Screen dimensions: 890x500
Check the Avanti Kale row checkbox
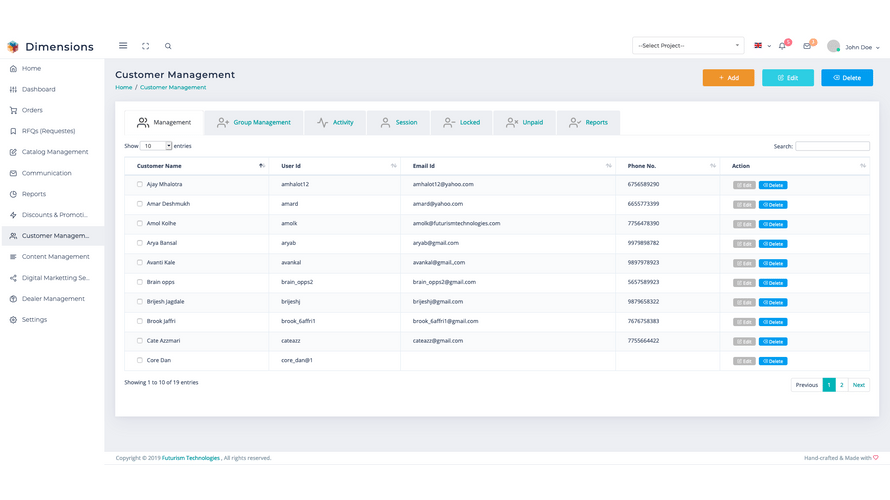point(140,263)
